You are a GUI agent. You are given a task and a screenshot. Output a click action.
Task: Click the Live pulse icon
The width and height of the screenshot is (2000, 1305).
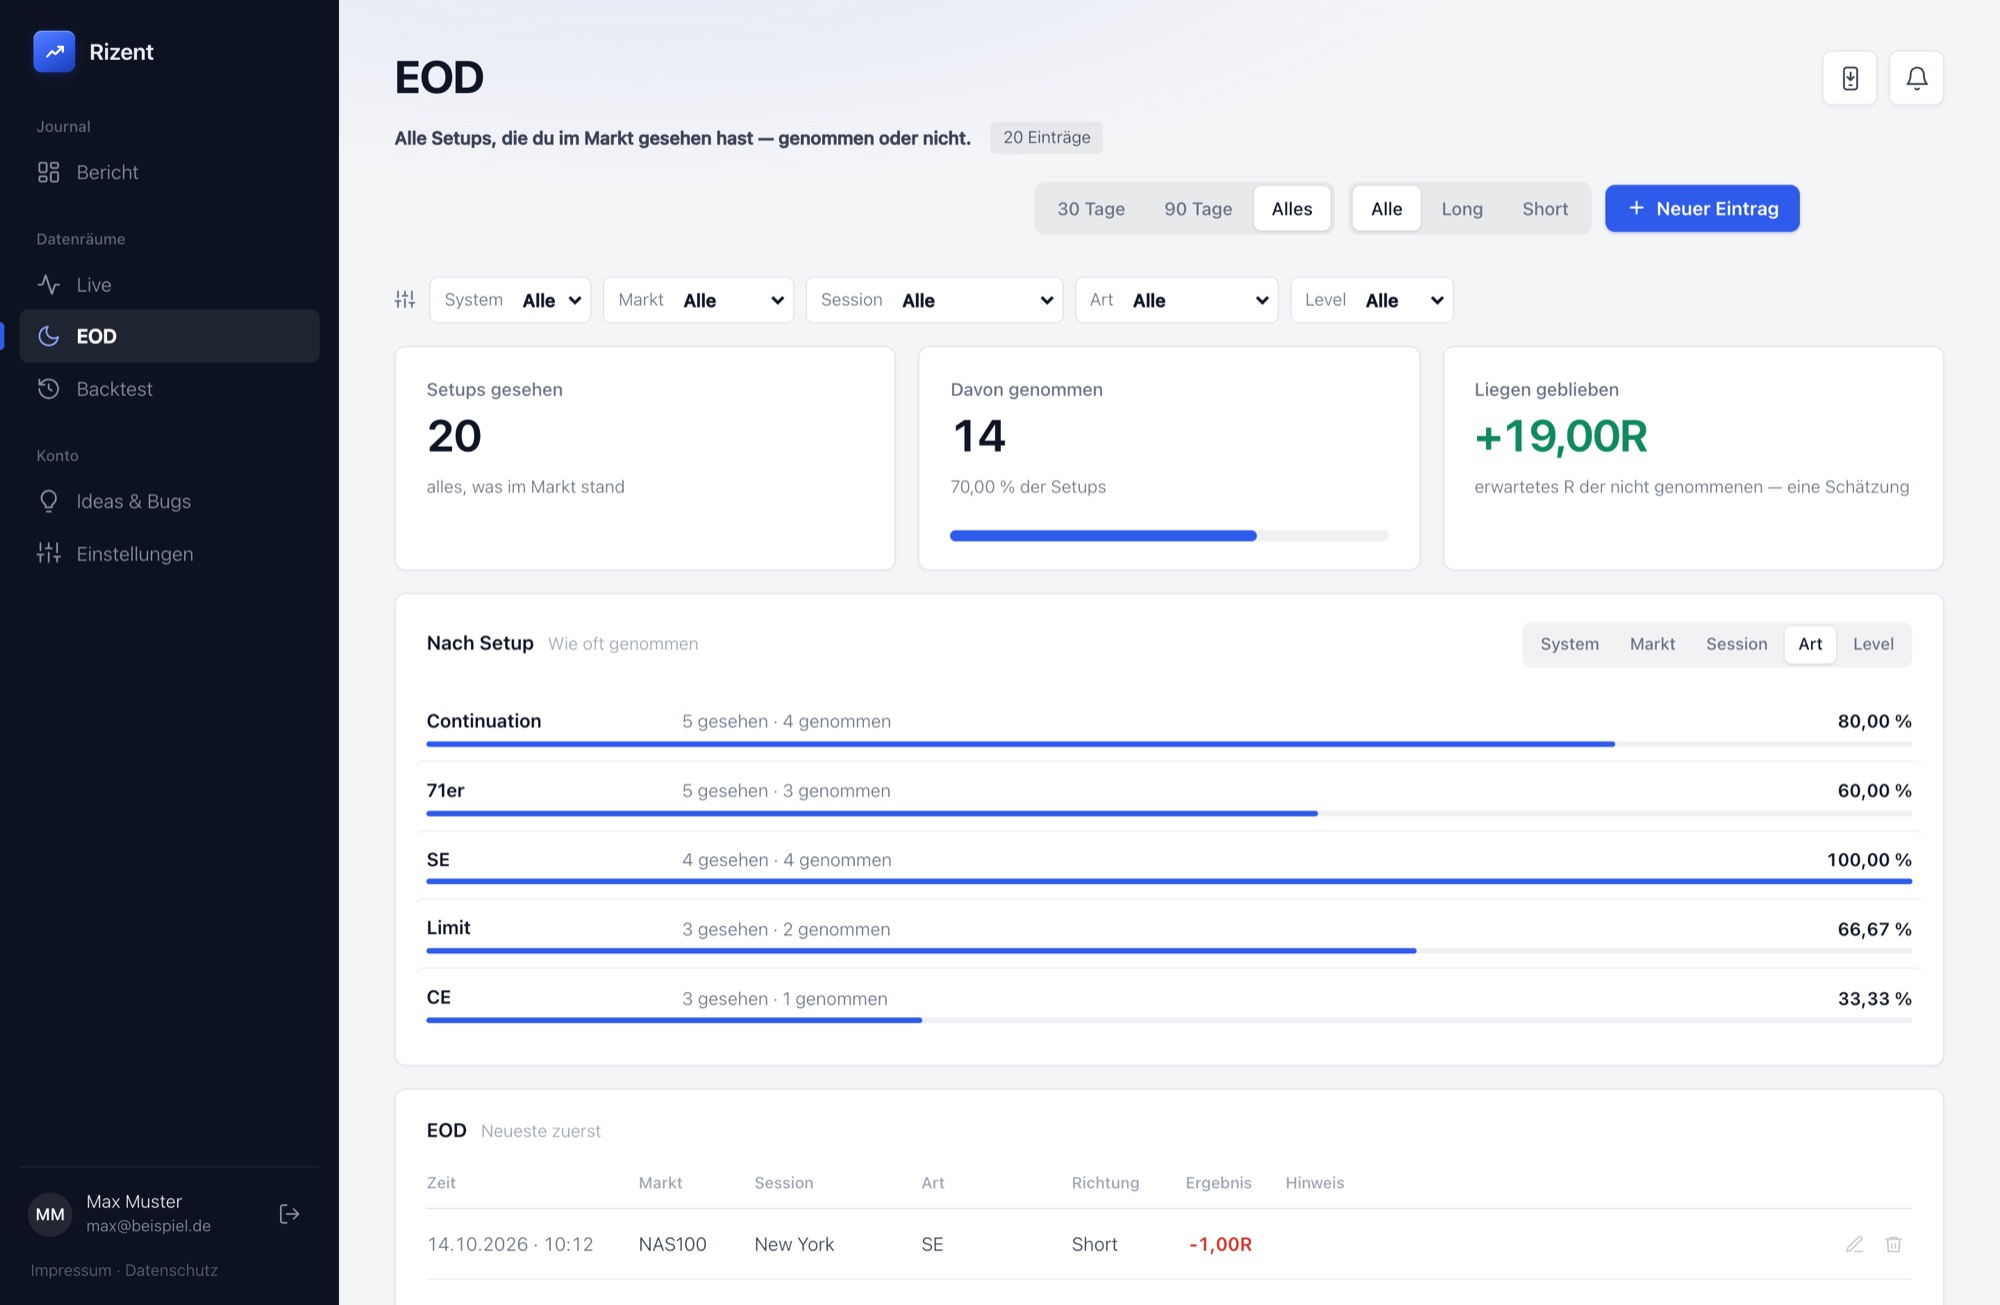tap(48, 285)
